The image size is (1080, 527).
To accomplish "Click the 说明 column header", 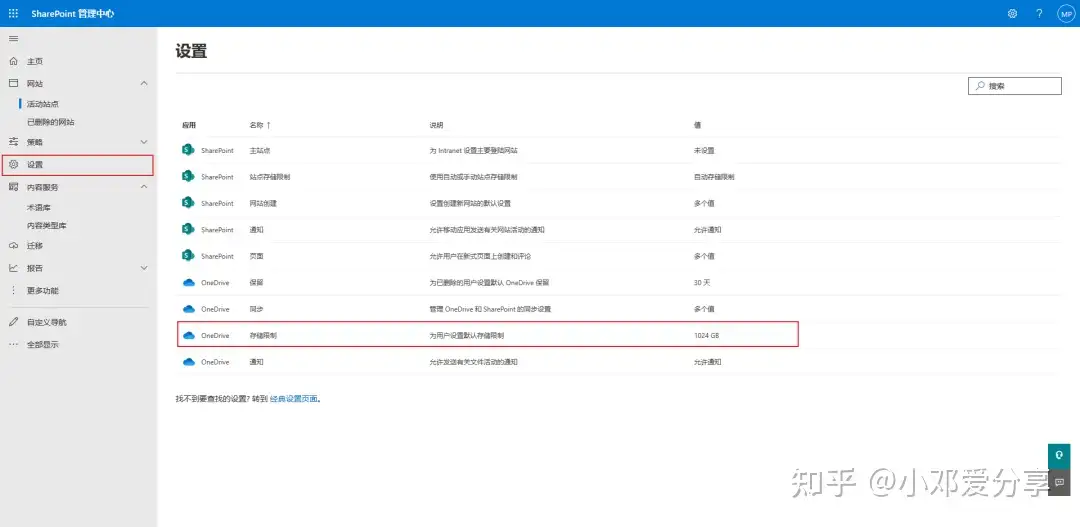I will point(436,125).
